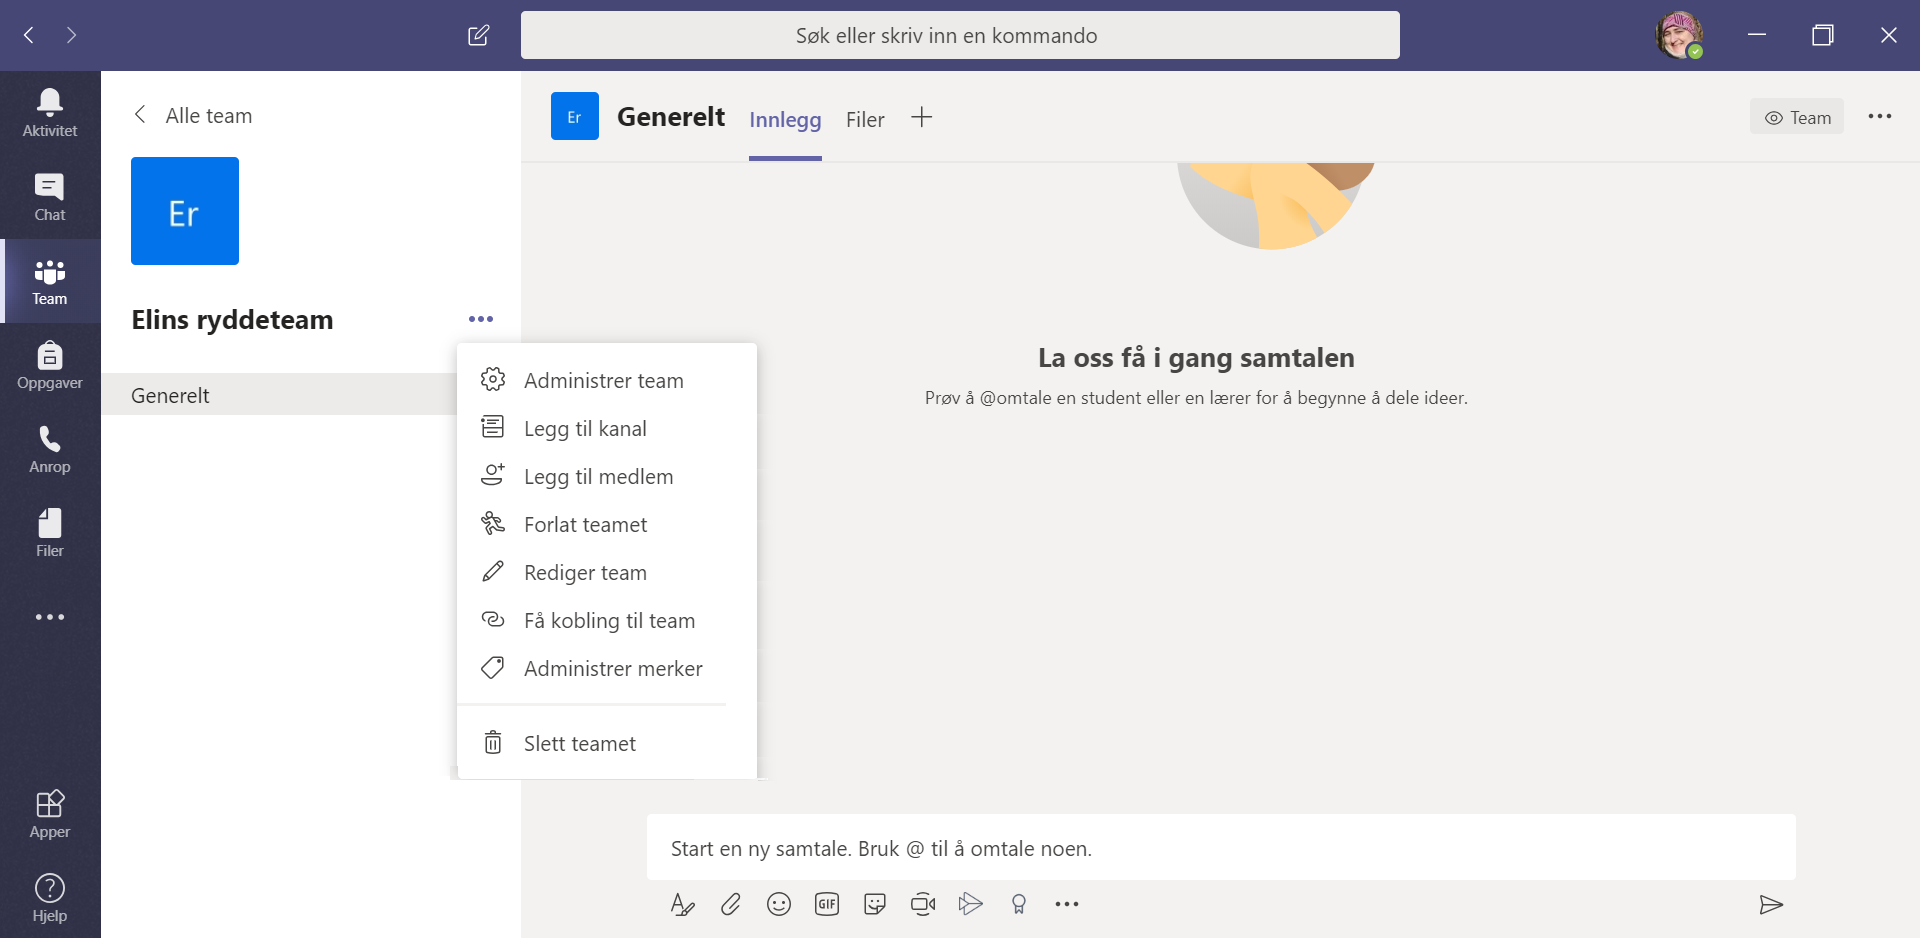The image size is (1920, 938).
Task: Click the meet now video icon
Action: pos(923,905)
